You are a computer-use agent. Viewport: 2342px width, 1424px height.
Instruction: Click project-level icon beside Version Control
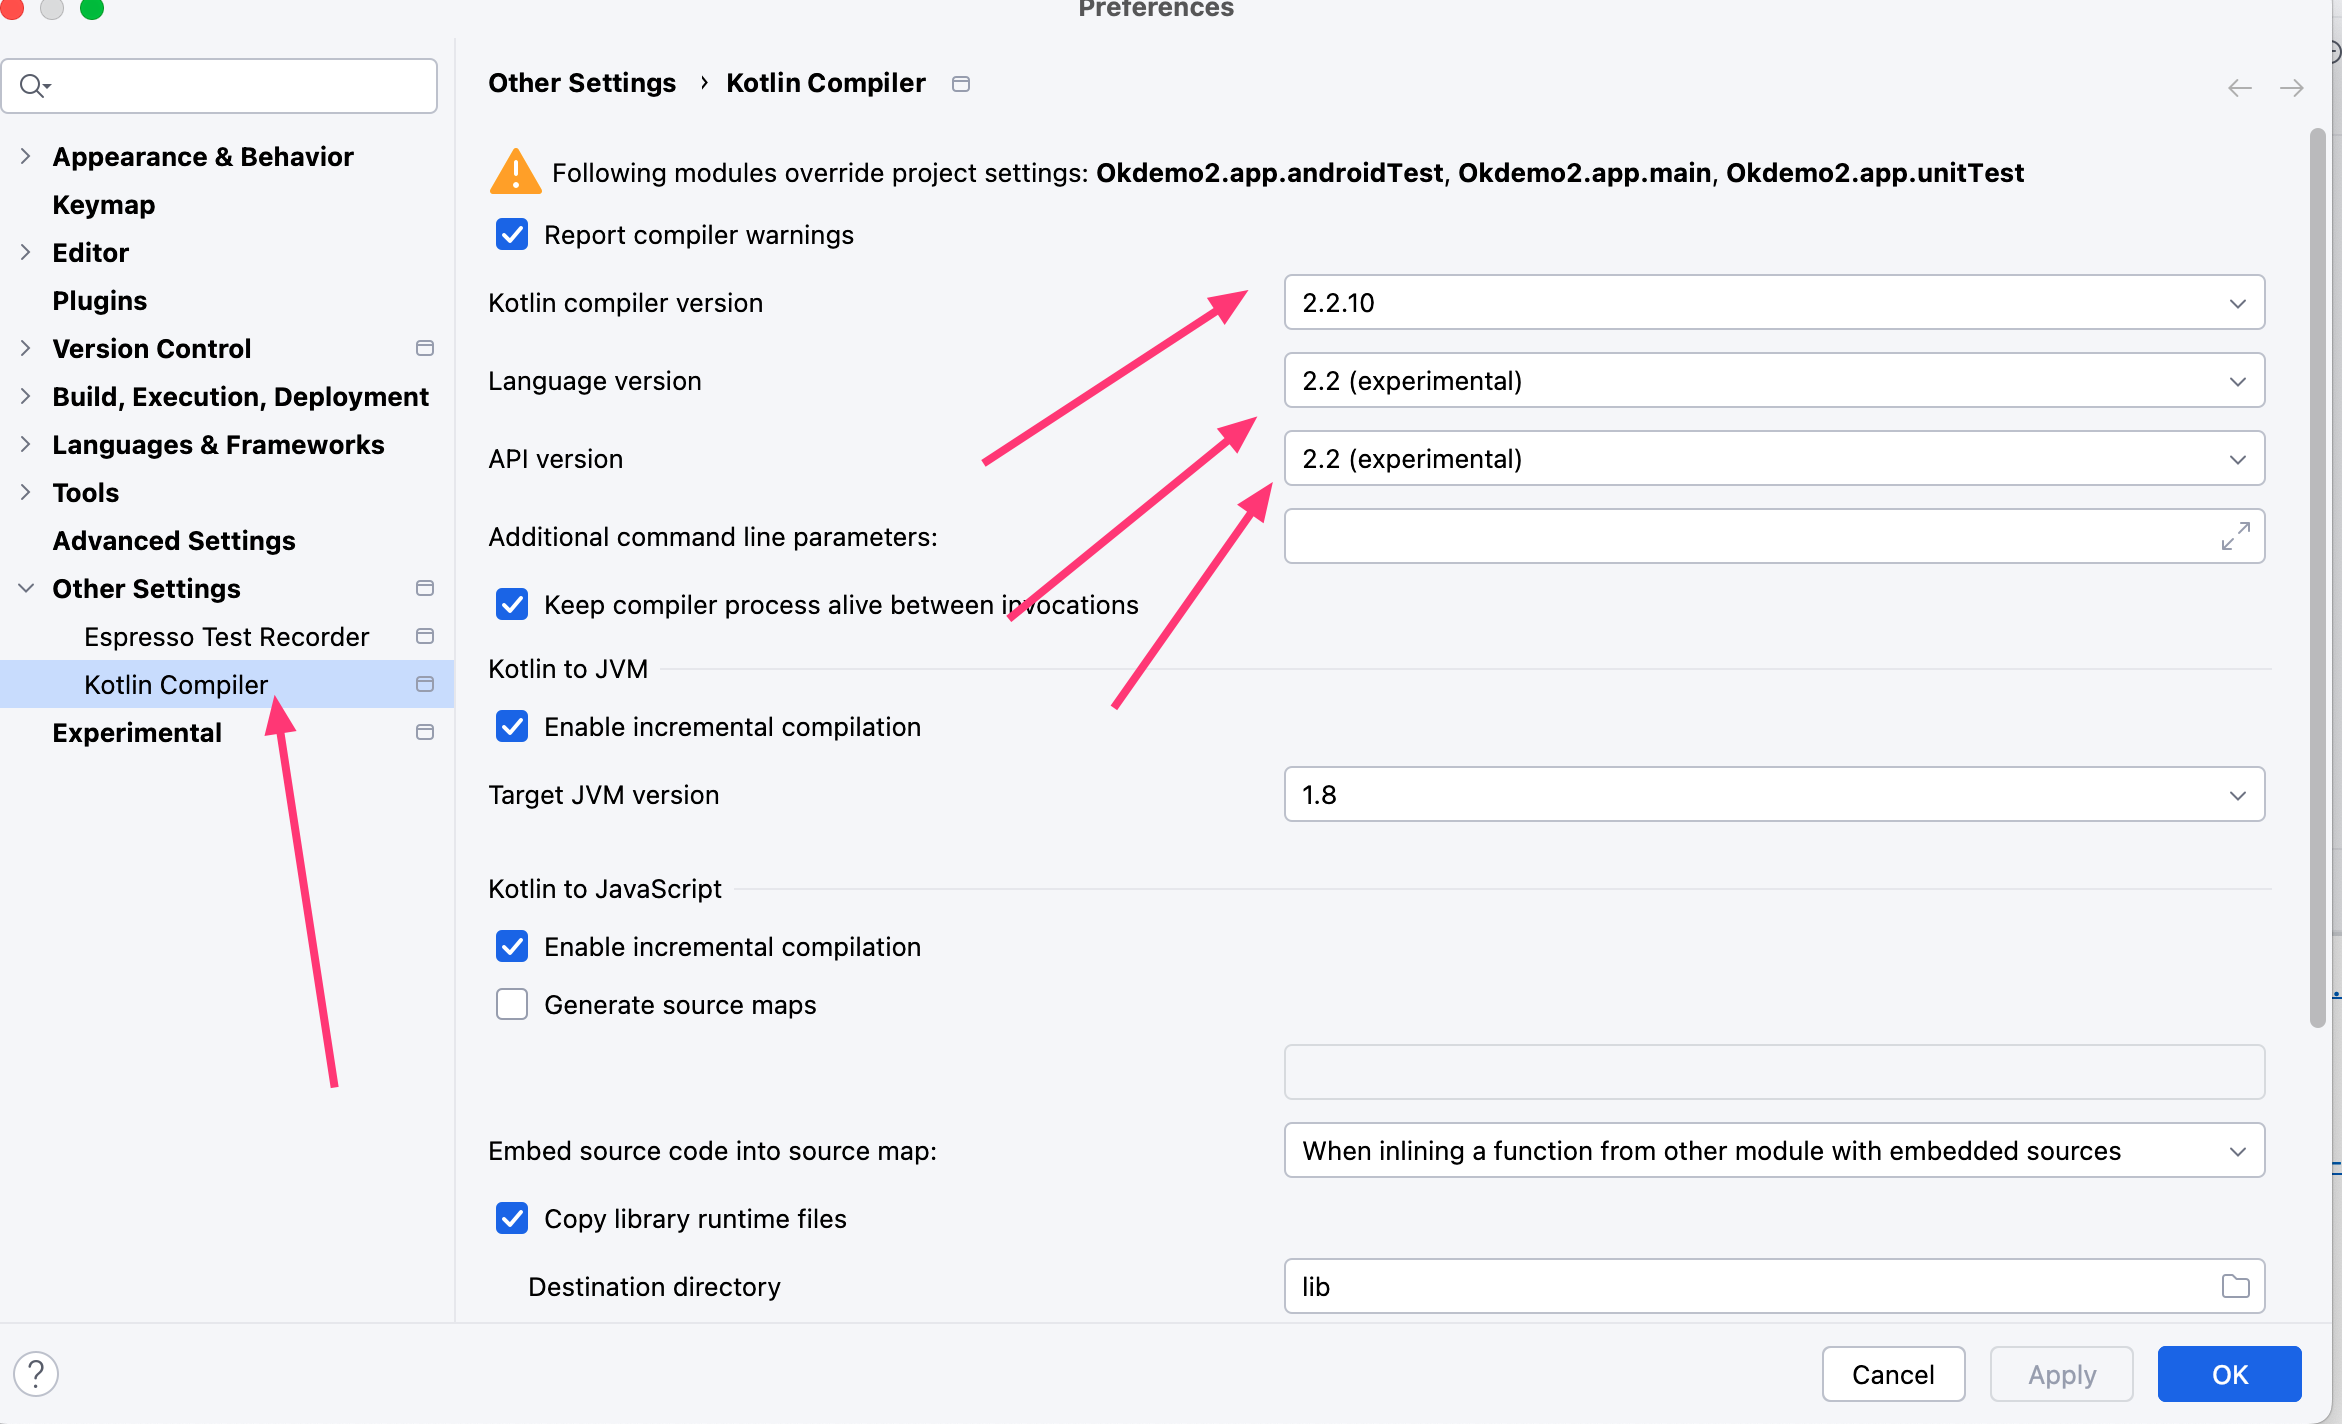point(424,348)
